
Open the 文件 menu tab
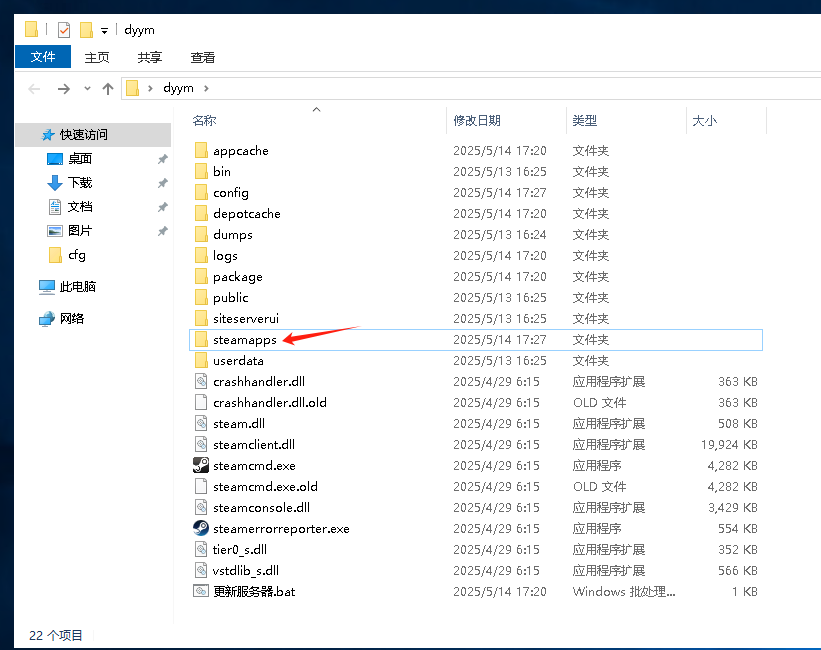click(x=43, y=57)
